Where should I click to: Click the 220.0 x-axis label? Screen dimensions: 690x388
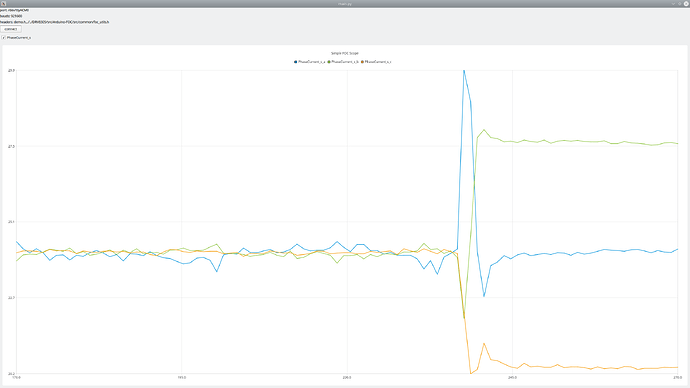click(x=347, y=377)
